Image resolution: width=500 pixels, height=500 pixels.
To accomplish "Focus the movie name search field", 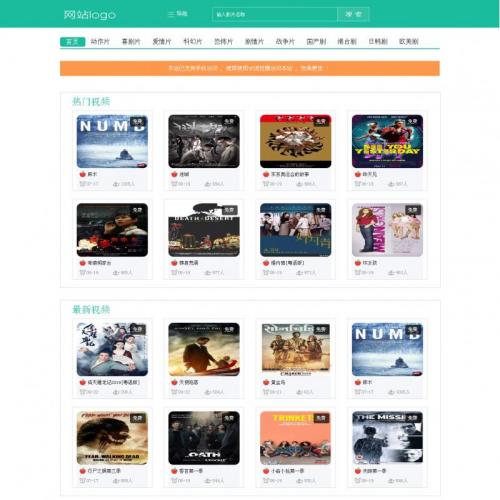I will click(275, 14).
